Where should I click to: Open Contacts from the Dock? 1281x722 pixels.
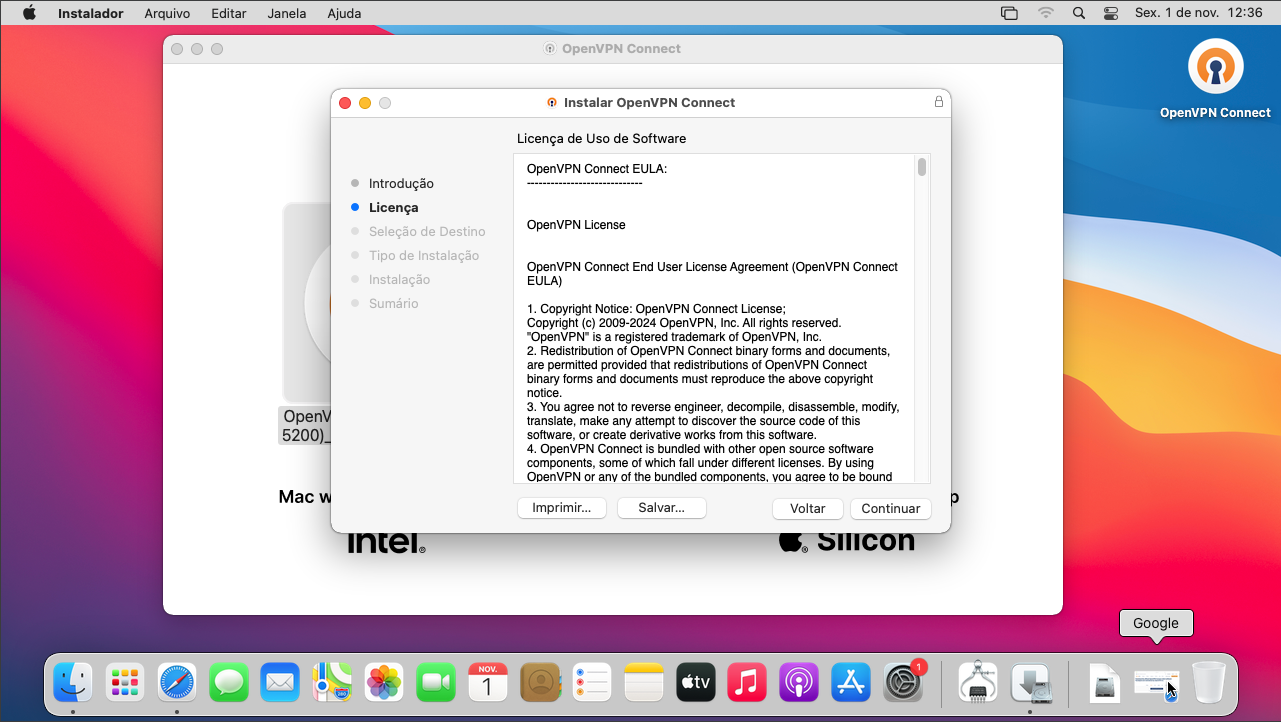(540, 682)
